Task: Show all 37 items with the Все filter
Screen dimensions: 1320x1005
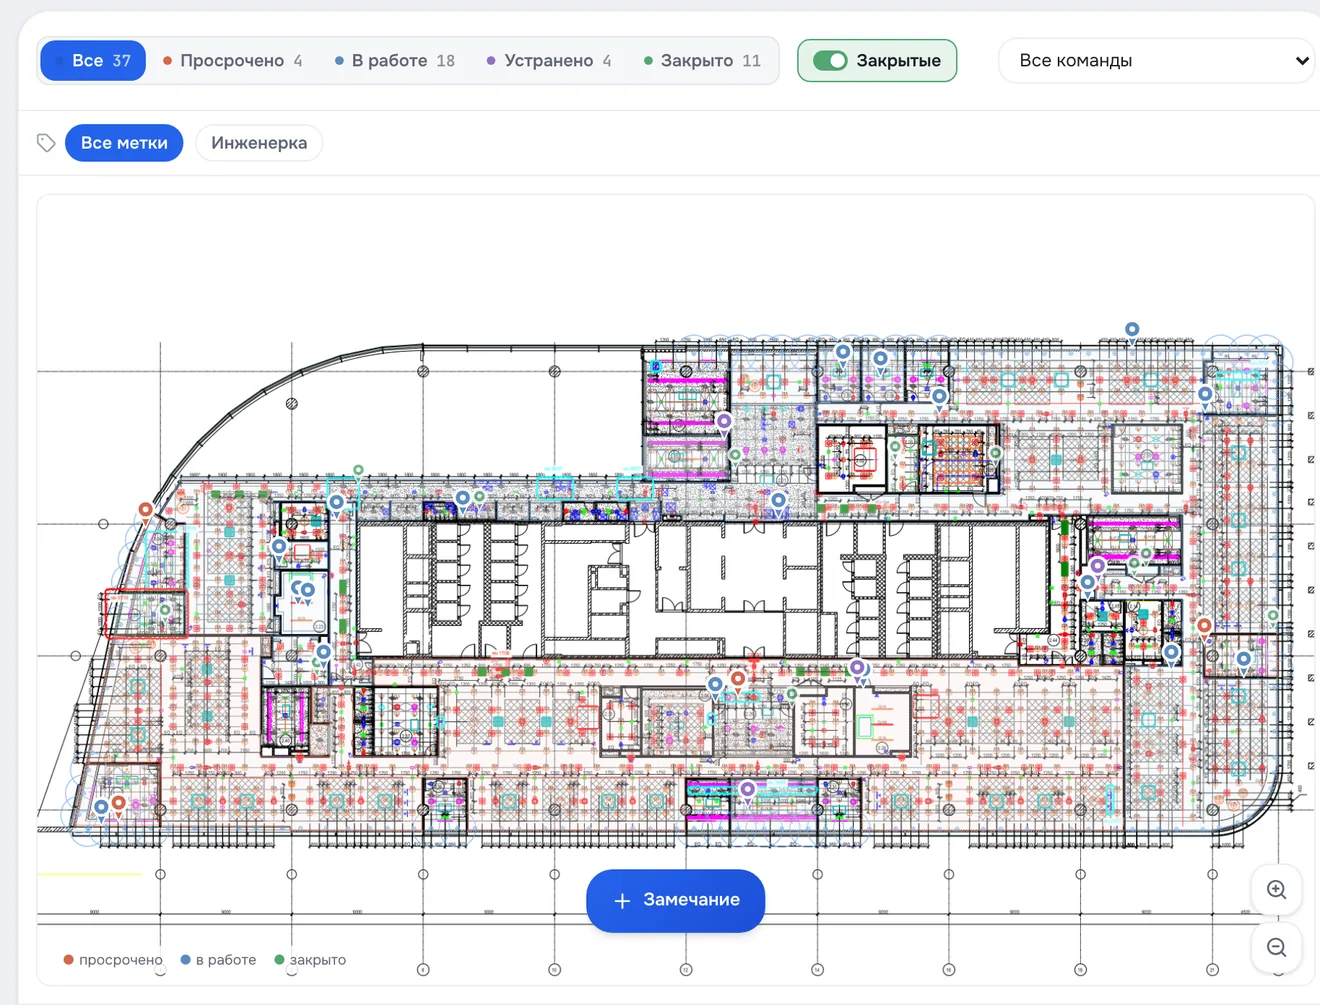Action: [93, 60]
